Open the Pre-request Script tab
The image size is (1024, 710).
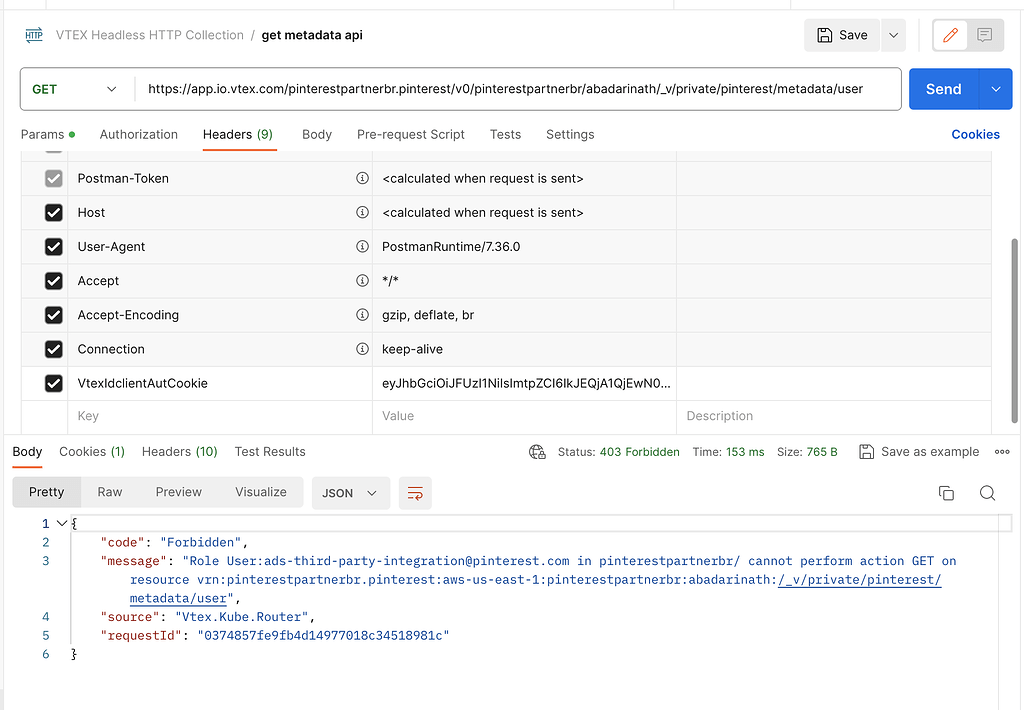click(411, 135)
